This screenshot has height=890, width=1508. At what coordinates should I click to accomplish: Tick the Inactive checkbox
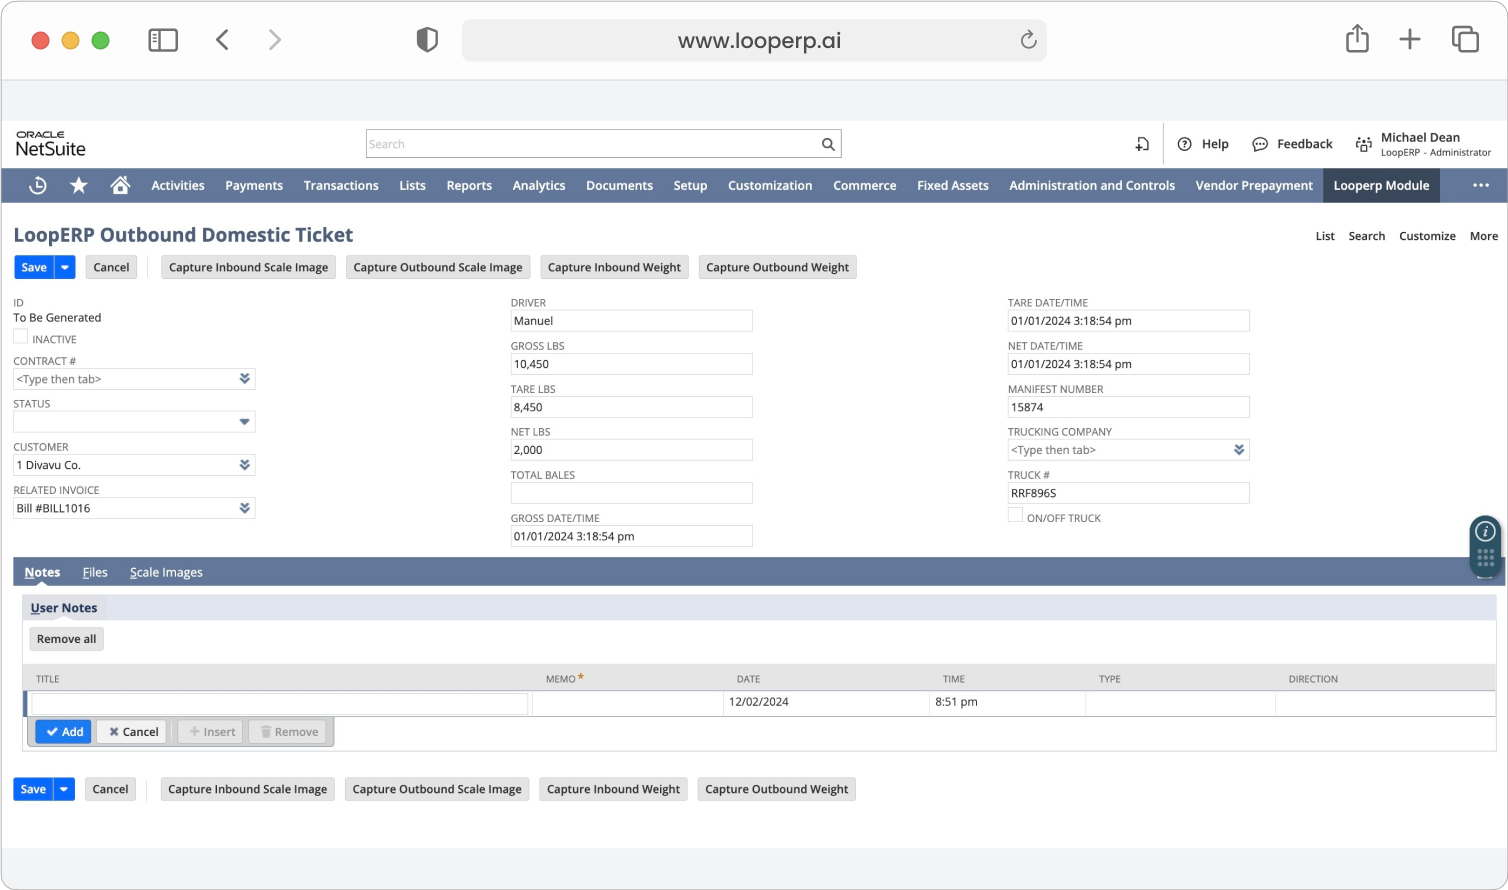21,337
